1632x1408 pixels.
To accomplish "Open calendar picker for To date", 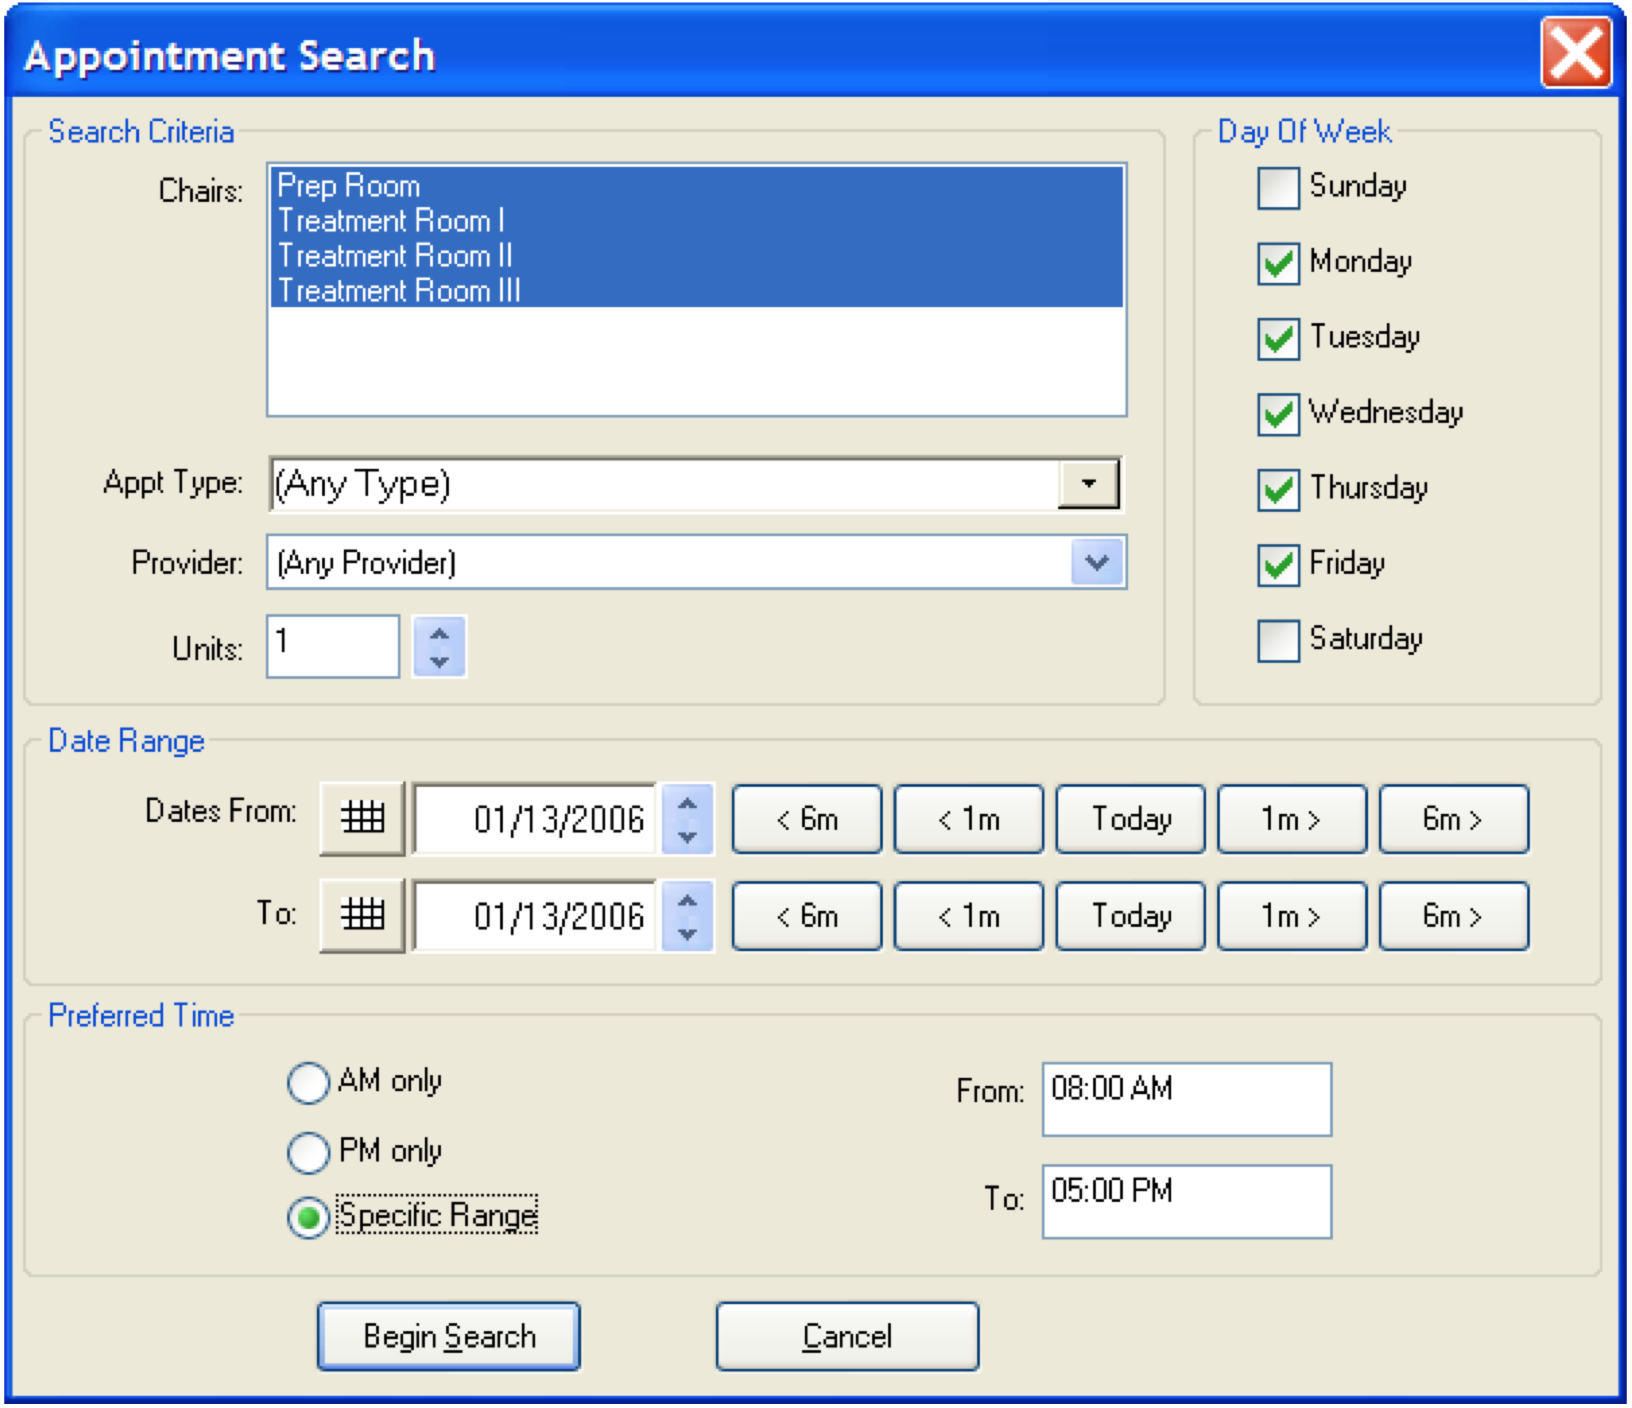I will (x=362, y=915).
